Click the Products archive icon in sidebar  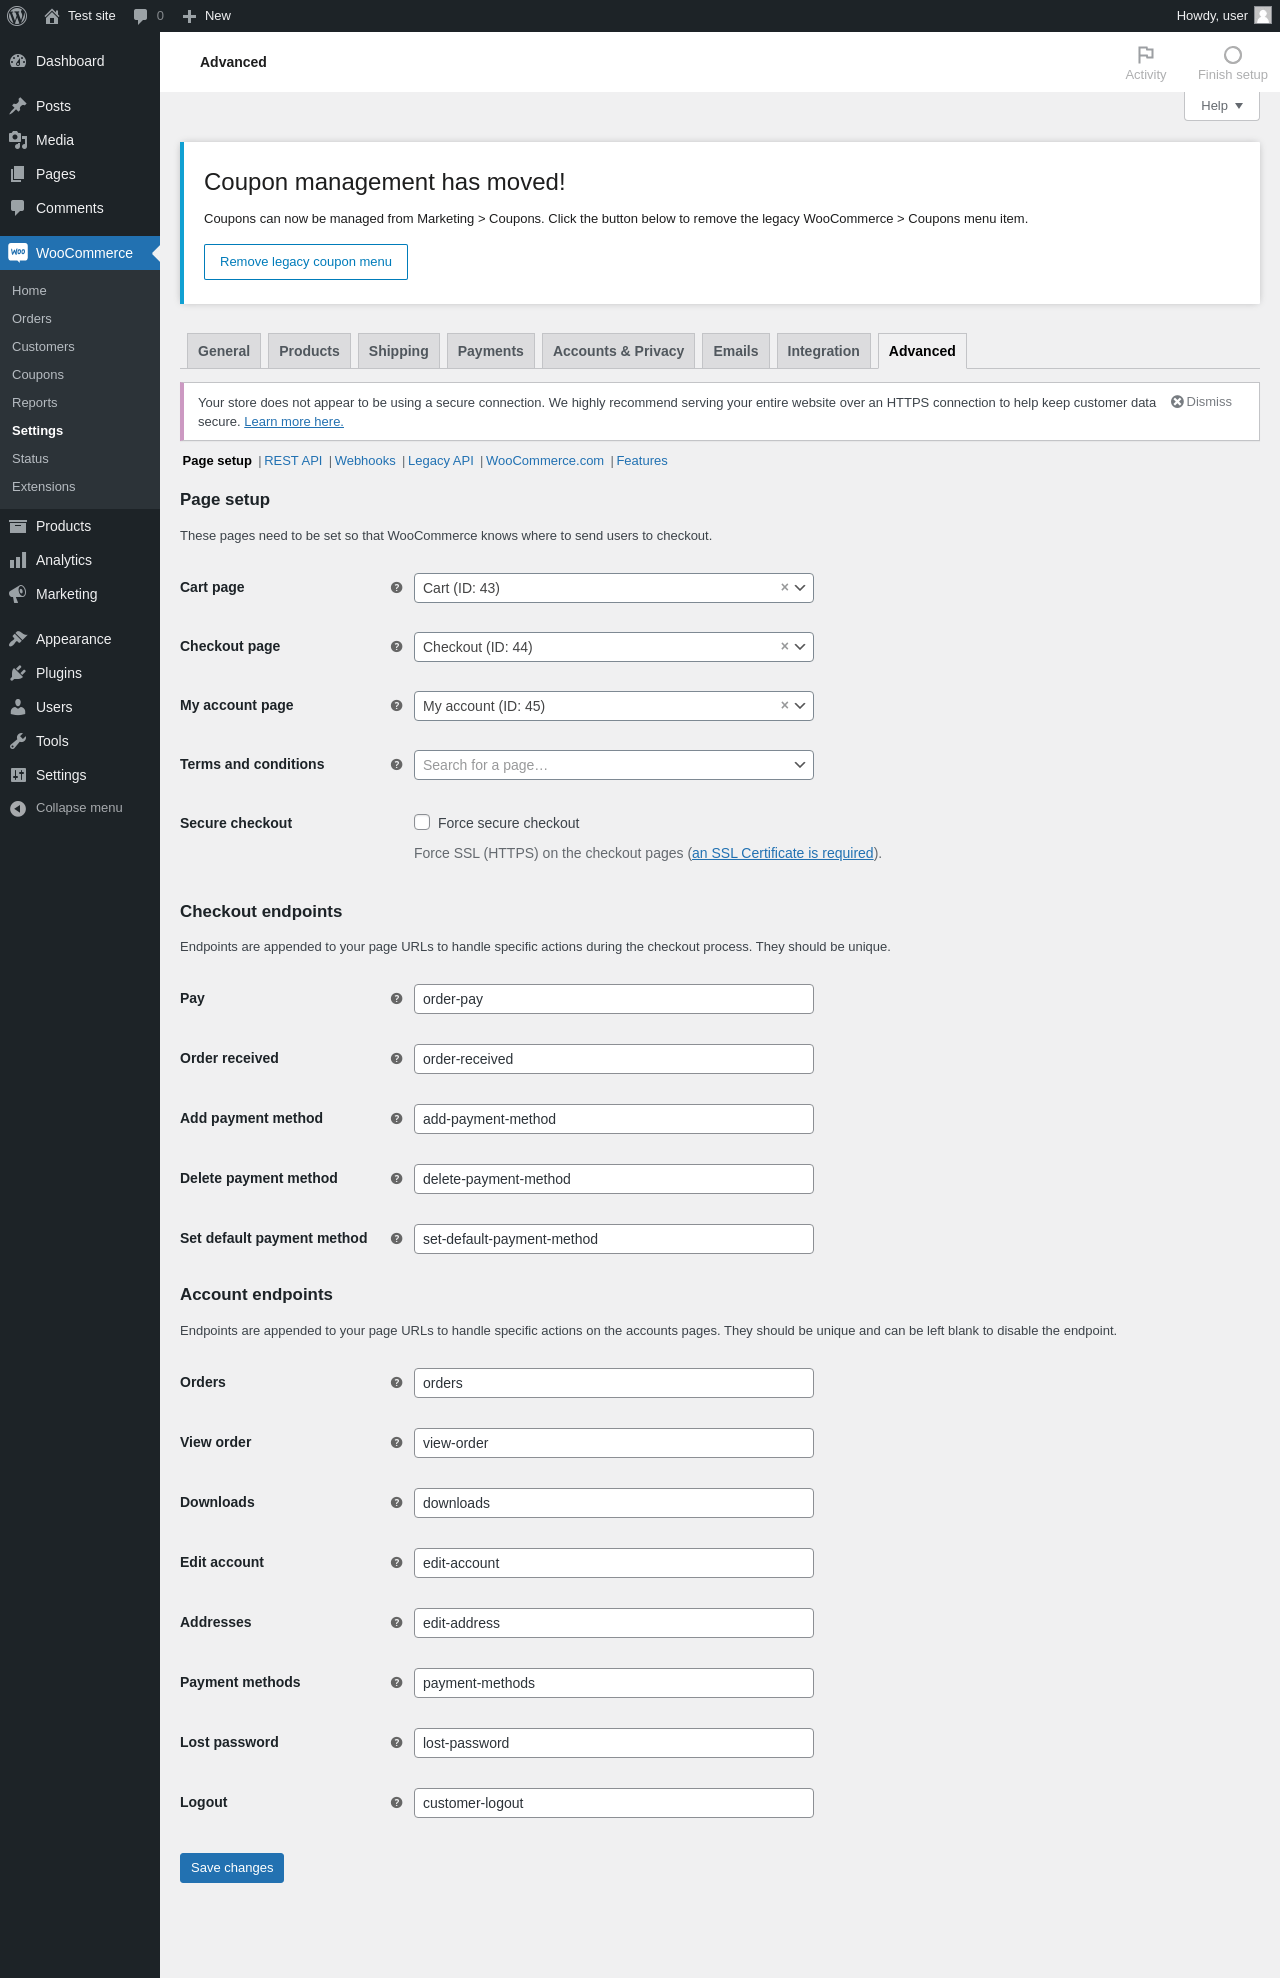[18, 526]
